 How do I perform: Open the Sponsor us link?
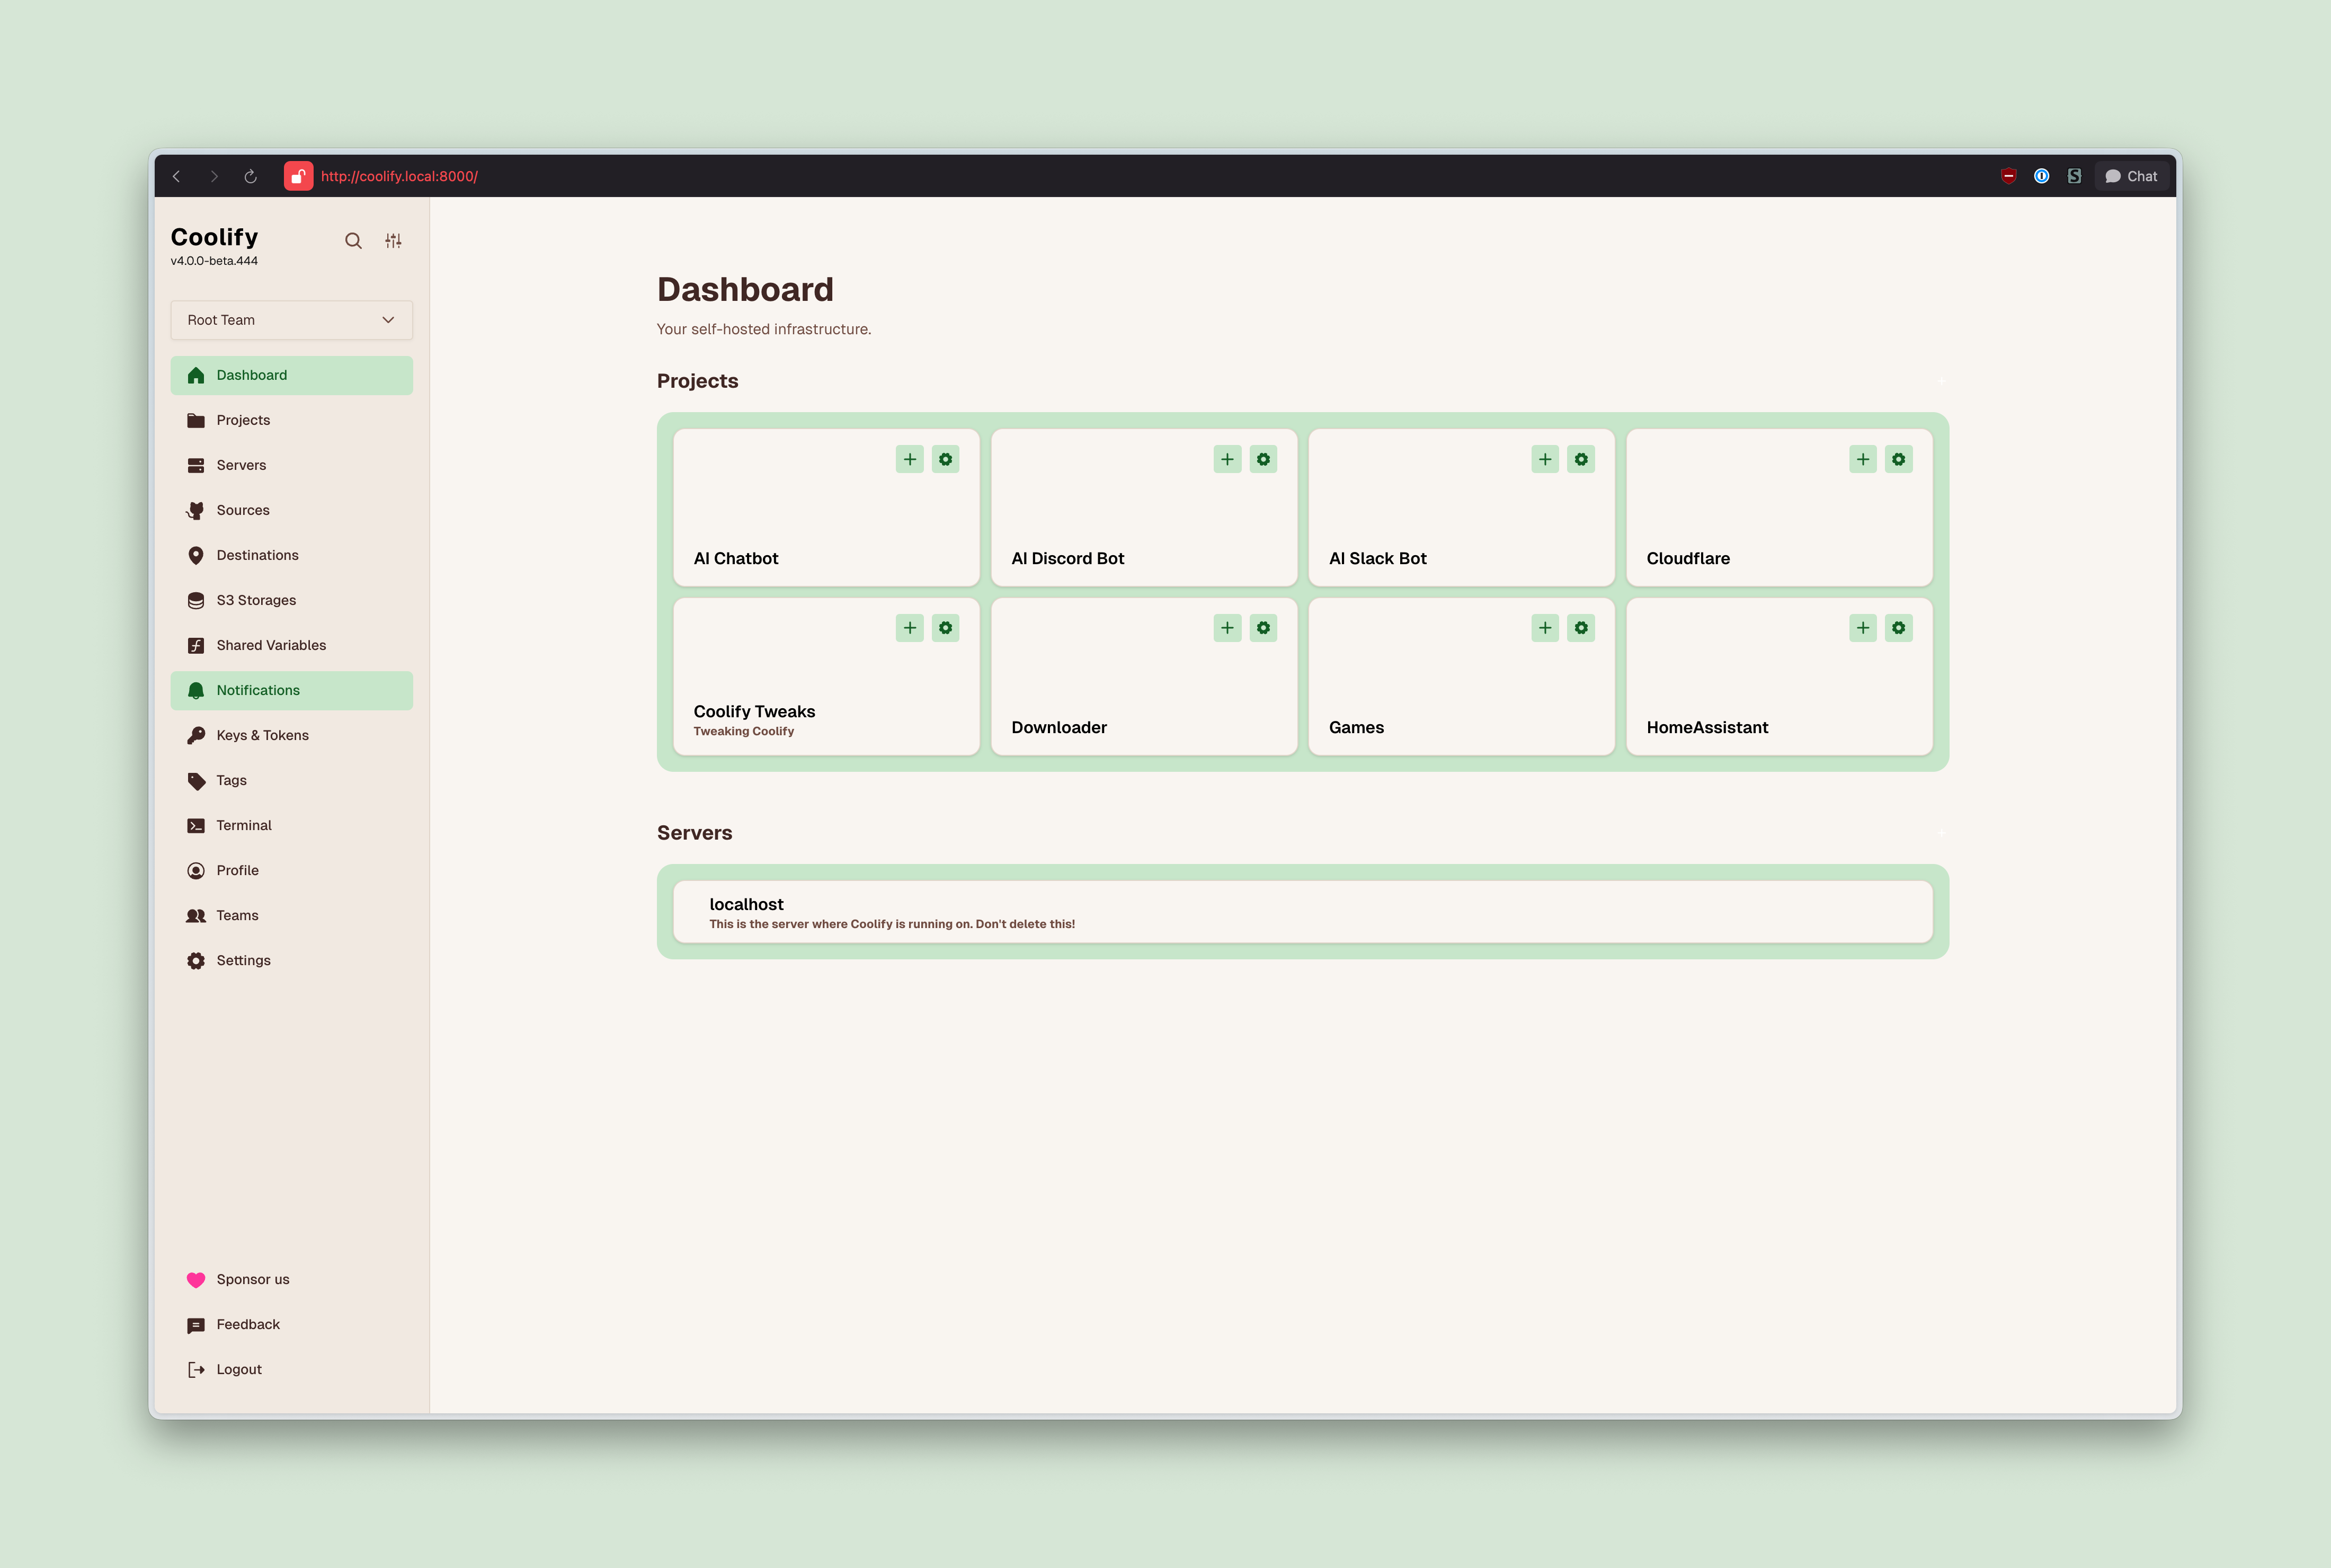(252, 1279)
